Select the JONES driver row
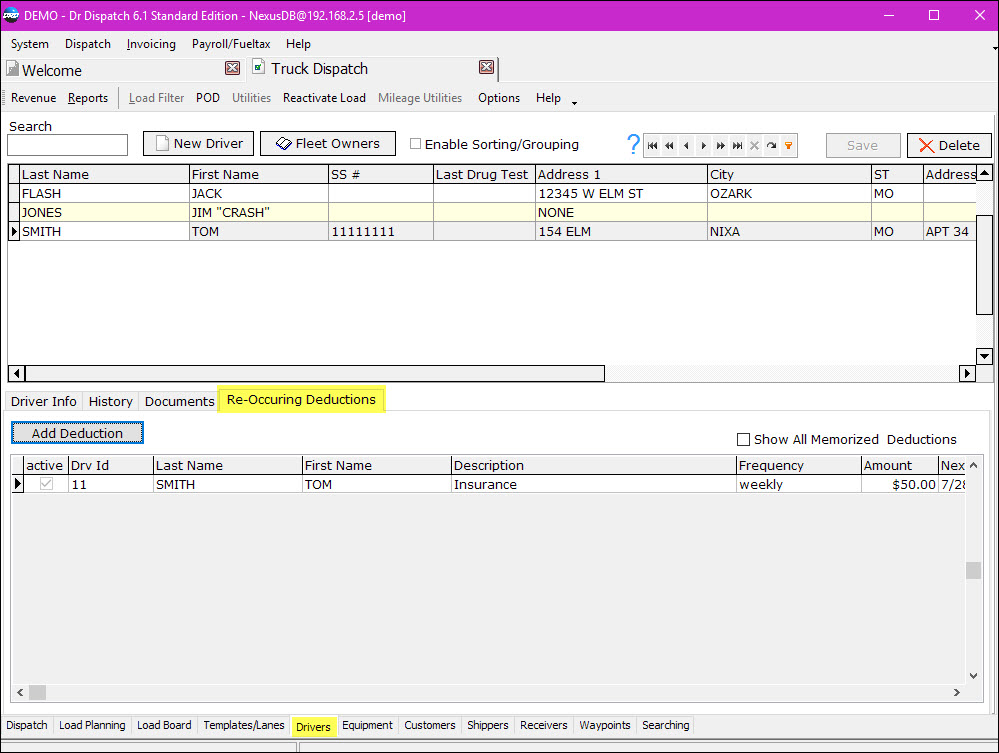The image size is (999, 753). (492, 212)
